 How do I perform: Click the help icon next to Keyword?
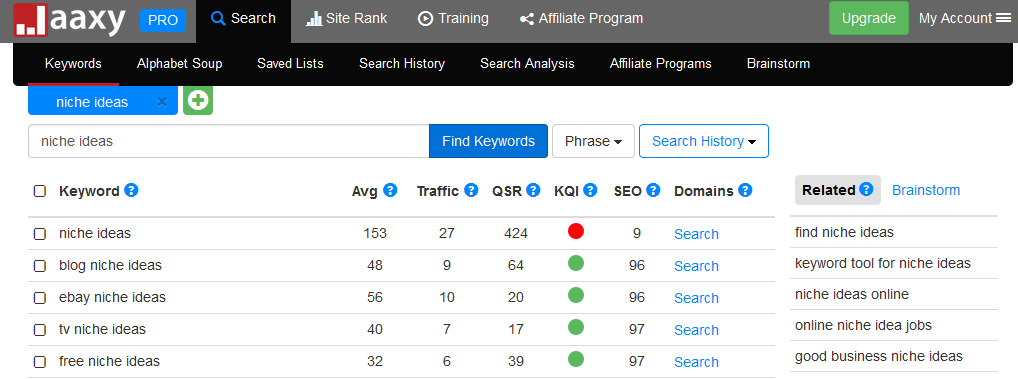pyautogui.click(x=132, y=191)
